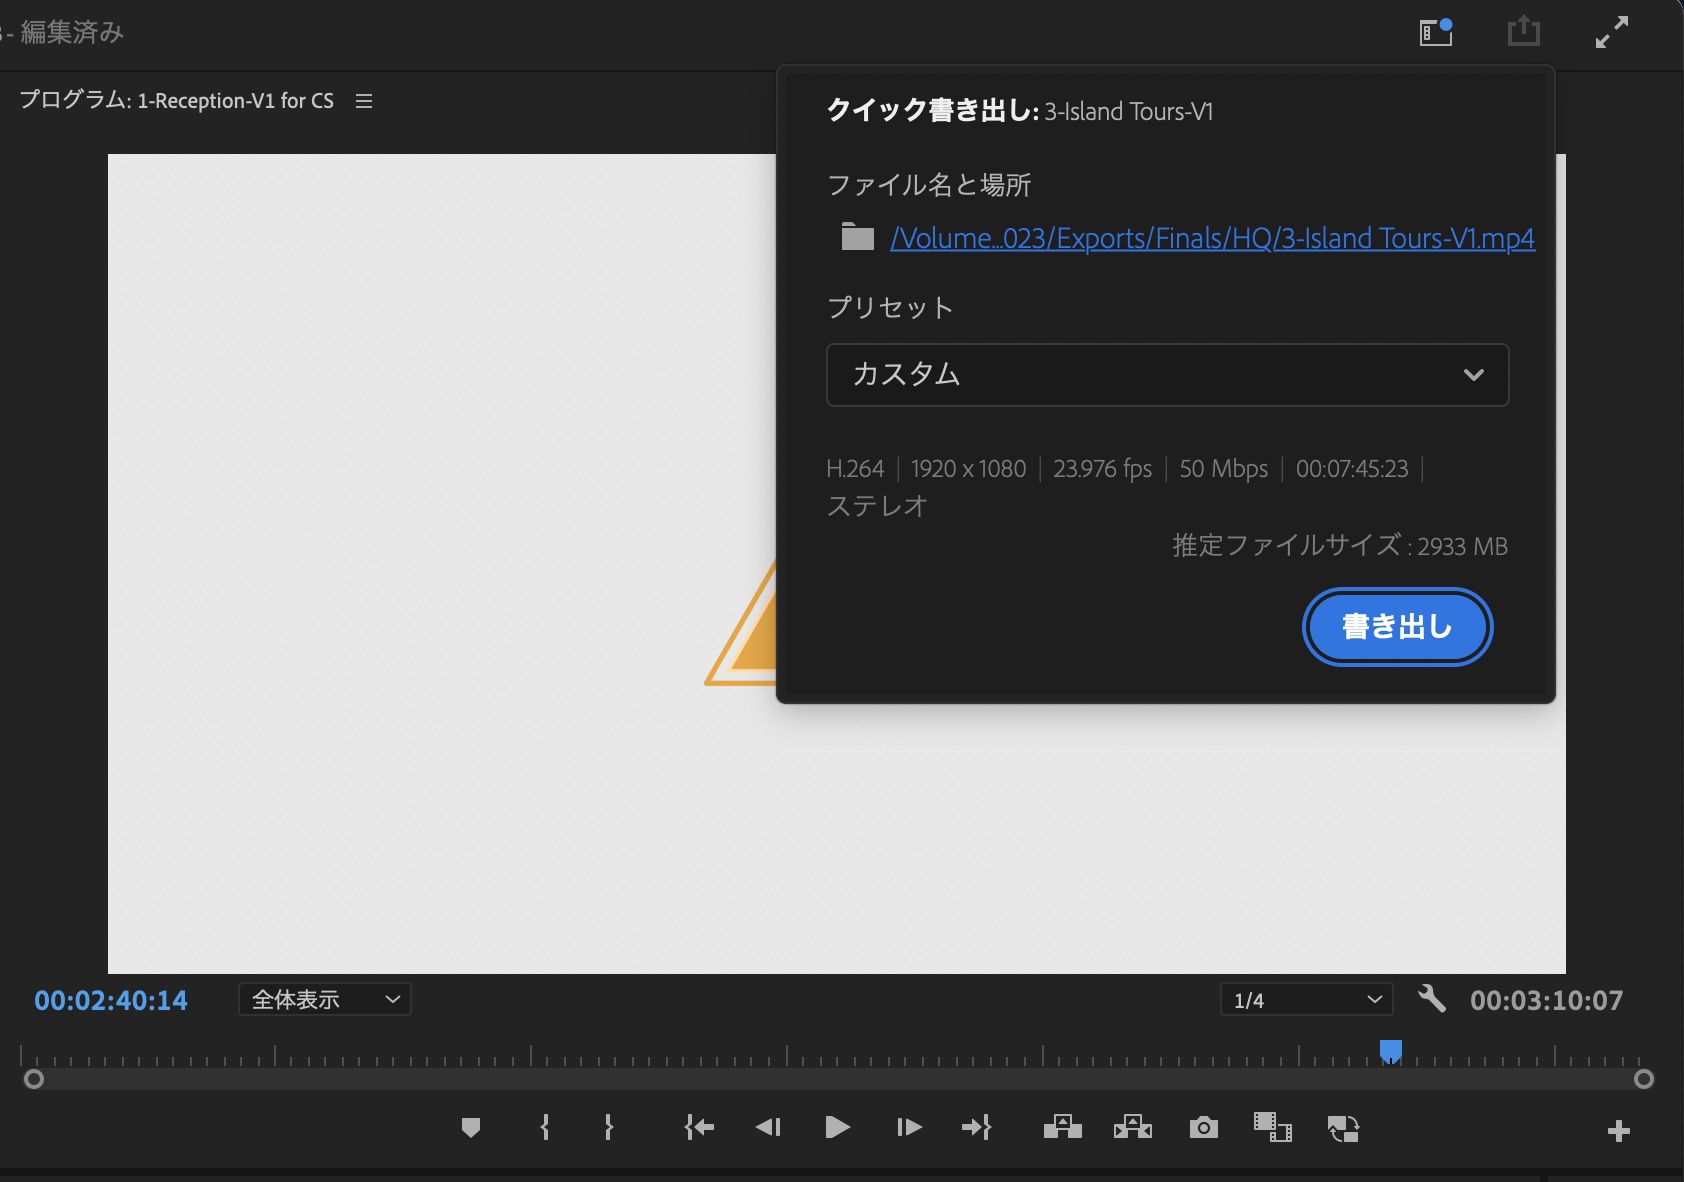This screenshot has height=1182, width=1684.
Task: Click the export file path link
Action: tap(1212, 238)
